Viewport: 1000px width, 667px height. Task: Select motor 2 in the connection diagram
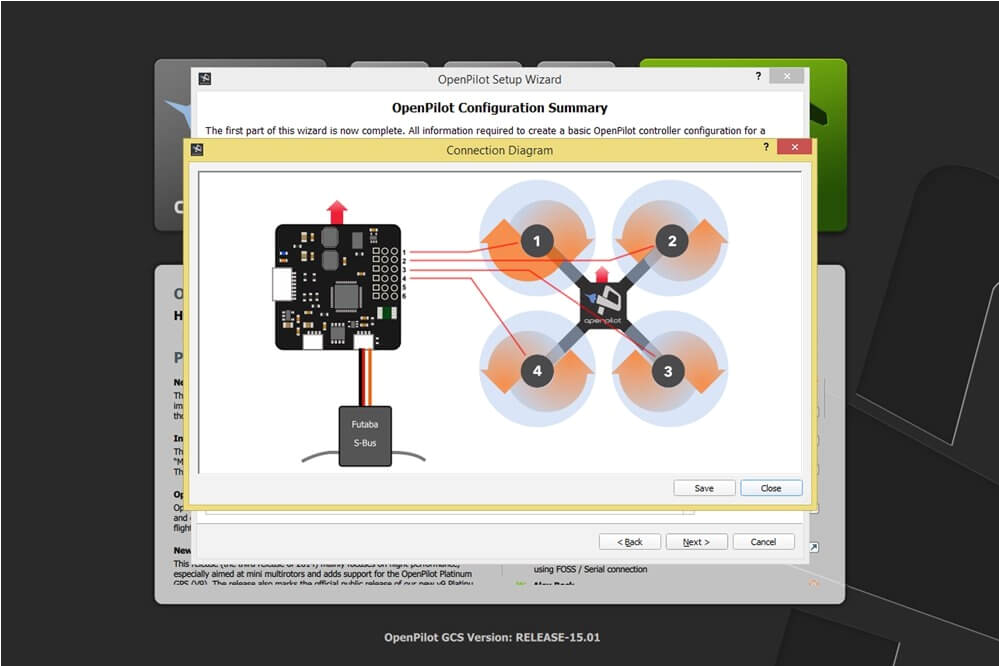670,241
